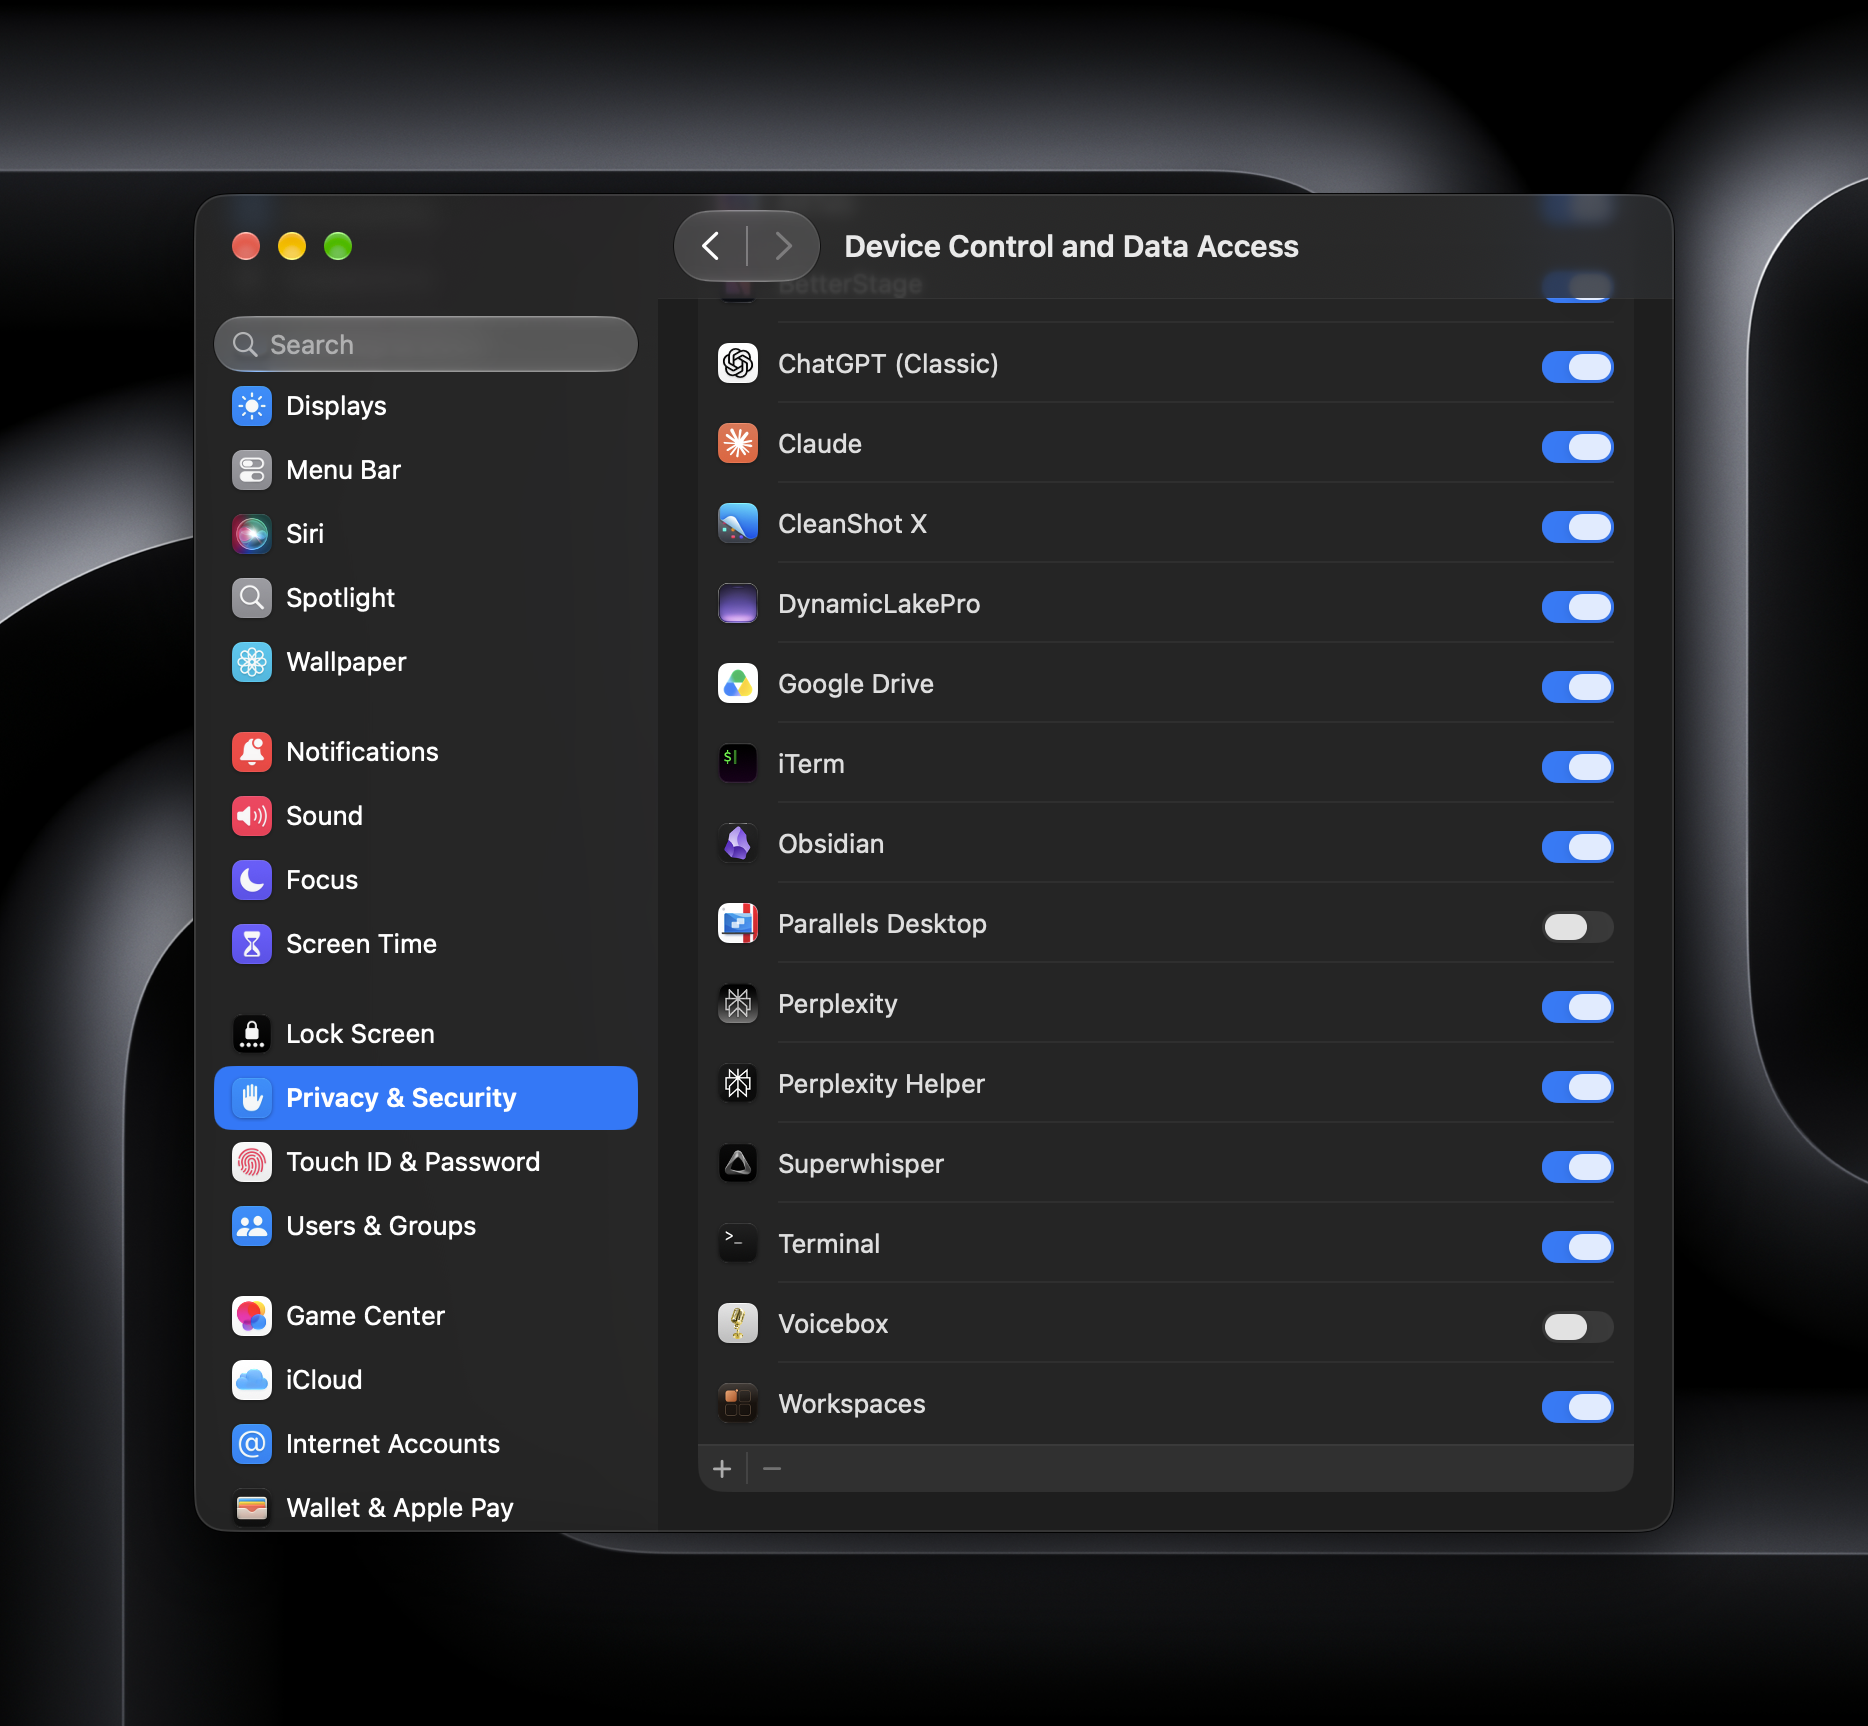Disable the Workspaces toggle

click(x=1577, y=1407)
